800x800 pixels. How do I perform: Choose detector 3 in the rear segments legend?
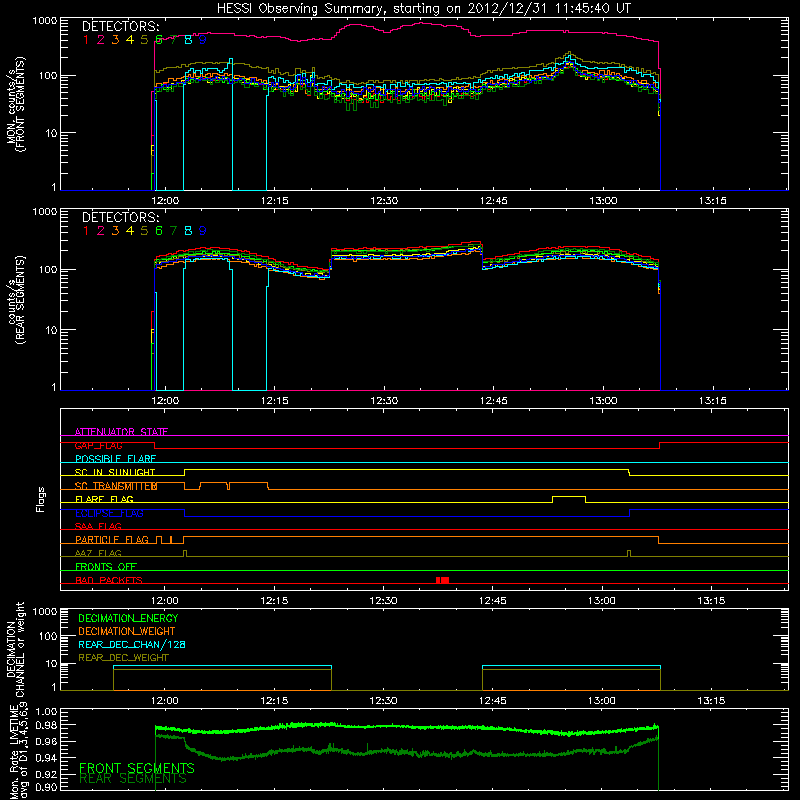point(115,231)
